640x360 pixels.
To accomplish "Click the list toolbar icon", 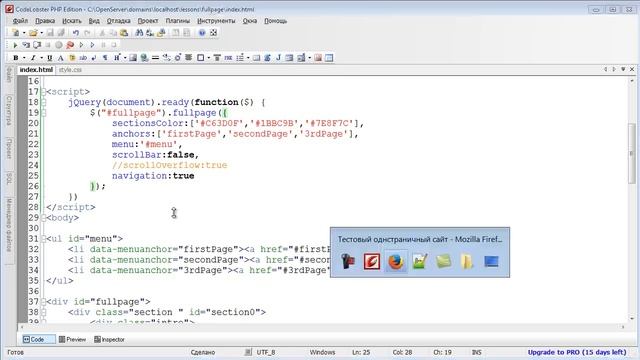I will 240,58.
